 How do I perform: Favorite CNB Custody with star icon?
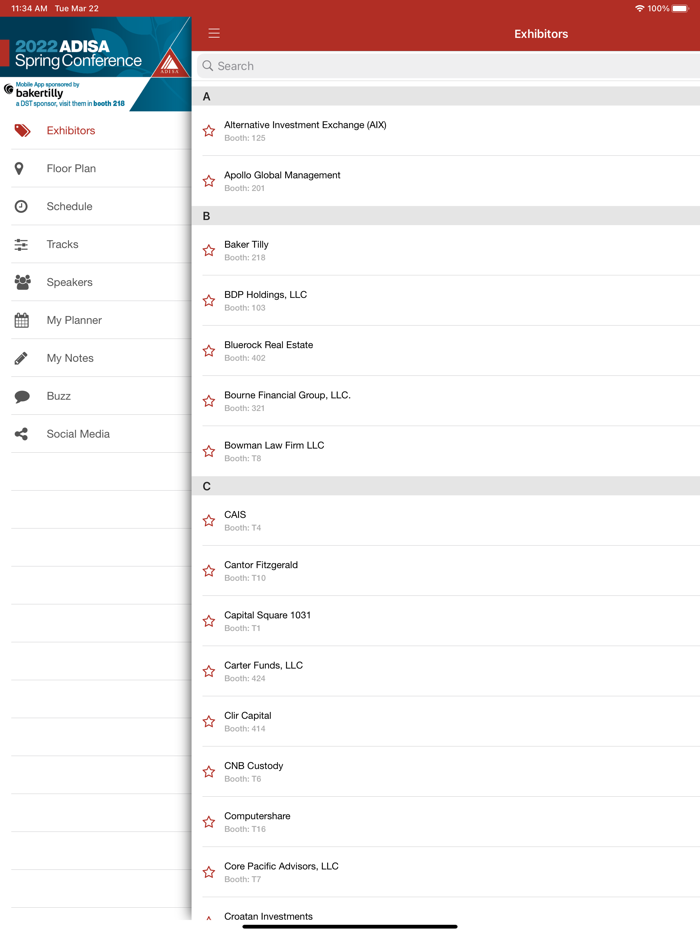209,771
